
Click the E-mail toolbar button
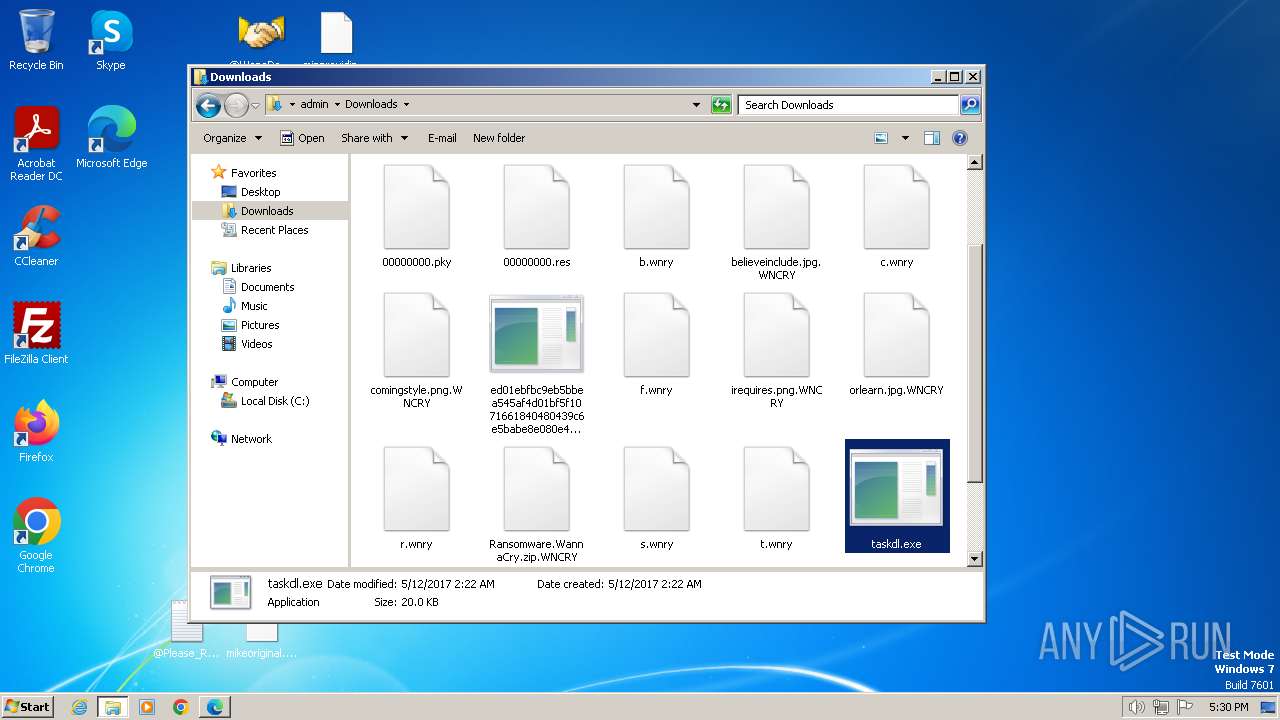tap(442, 138)
